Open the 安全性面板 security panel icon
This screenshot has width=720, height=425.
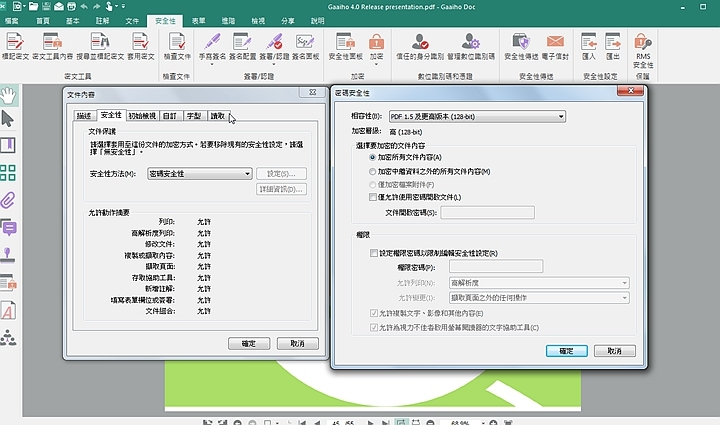[345, 42]
